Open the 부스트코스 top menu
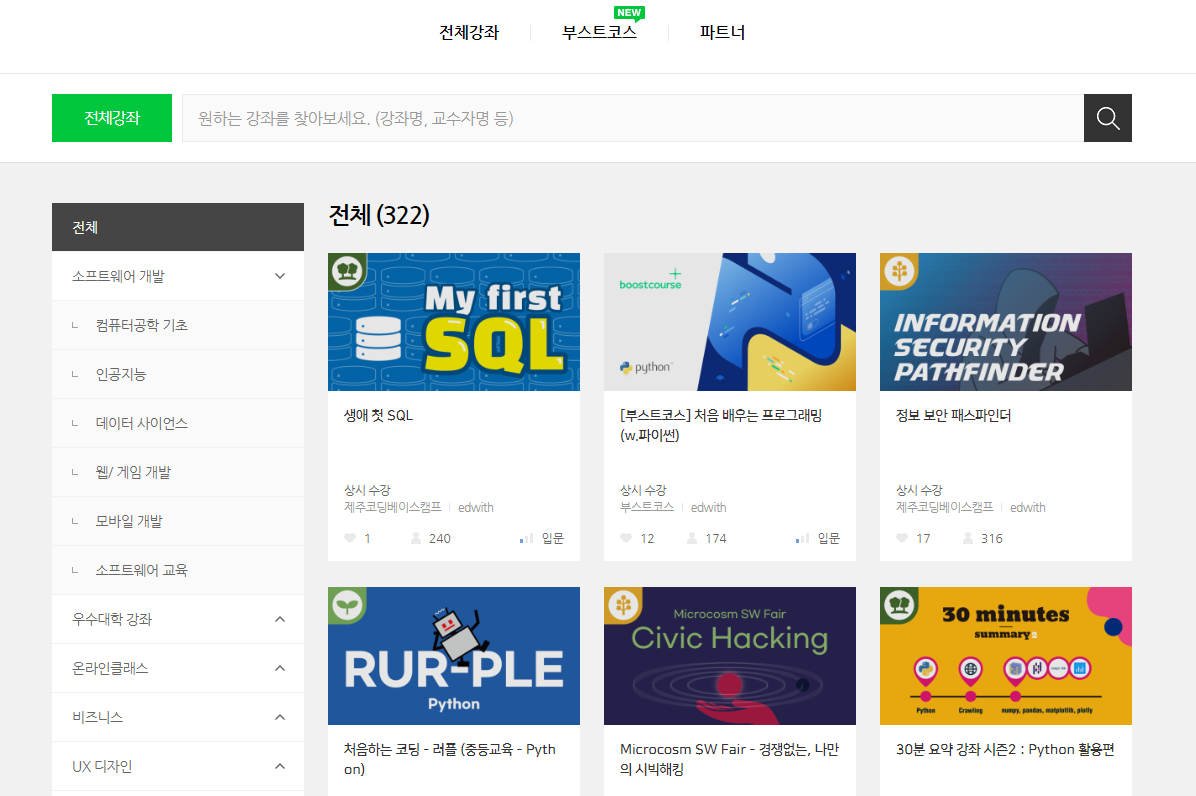Image resolution: width=1196 pixels, height=796 pixels. click(x=599, y=32)
